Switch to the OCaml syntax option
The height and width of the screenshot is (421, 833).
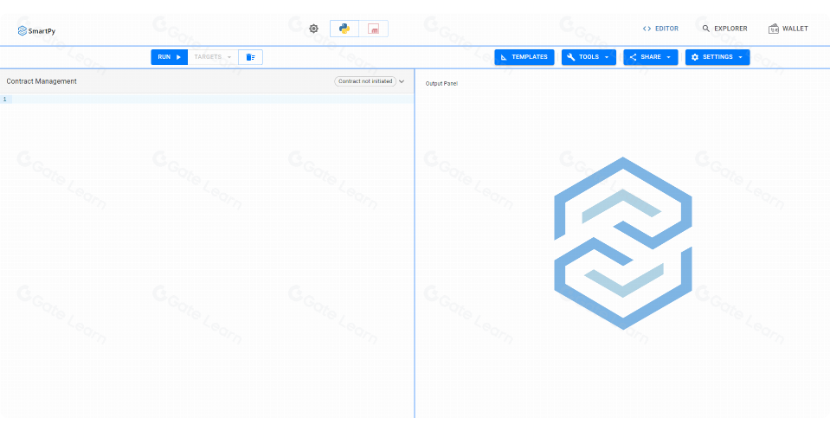373,29
